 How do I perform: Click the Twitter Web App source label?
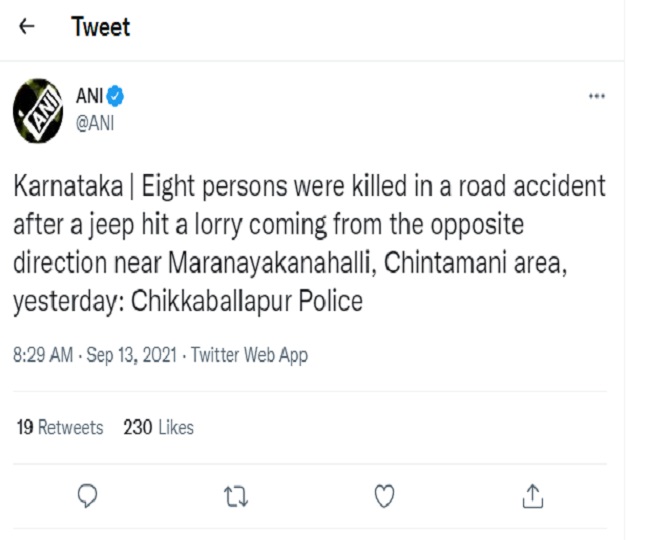coord(249,355)
